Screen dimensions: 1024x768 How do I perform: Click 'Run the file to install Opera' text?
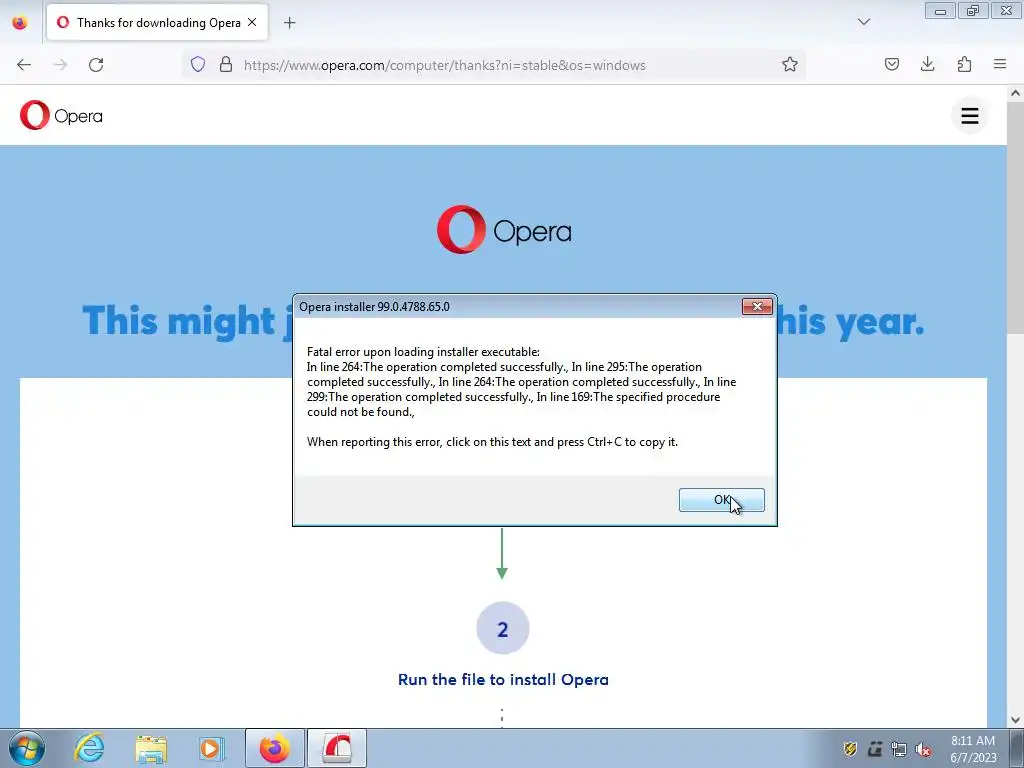[503, 680]
